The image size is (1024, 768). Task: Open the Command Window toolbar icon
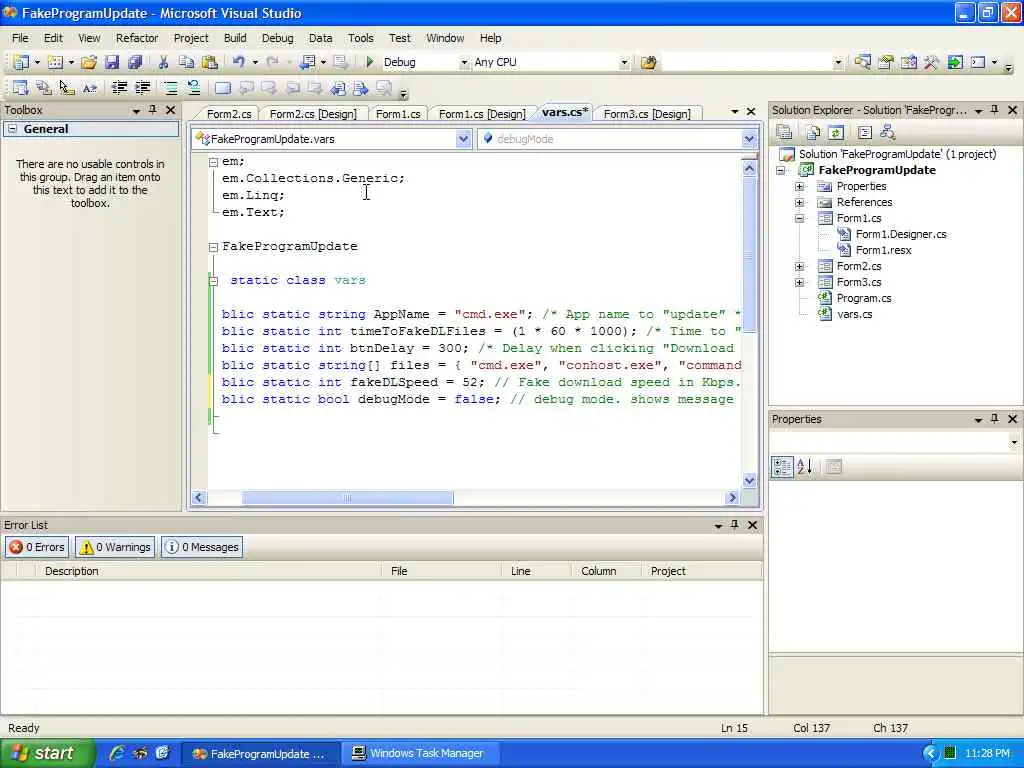pyautogui.click(x=978, y=63)
